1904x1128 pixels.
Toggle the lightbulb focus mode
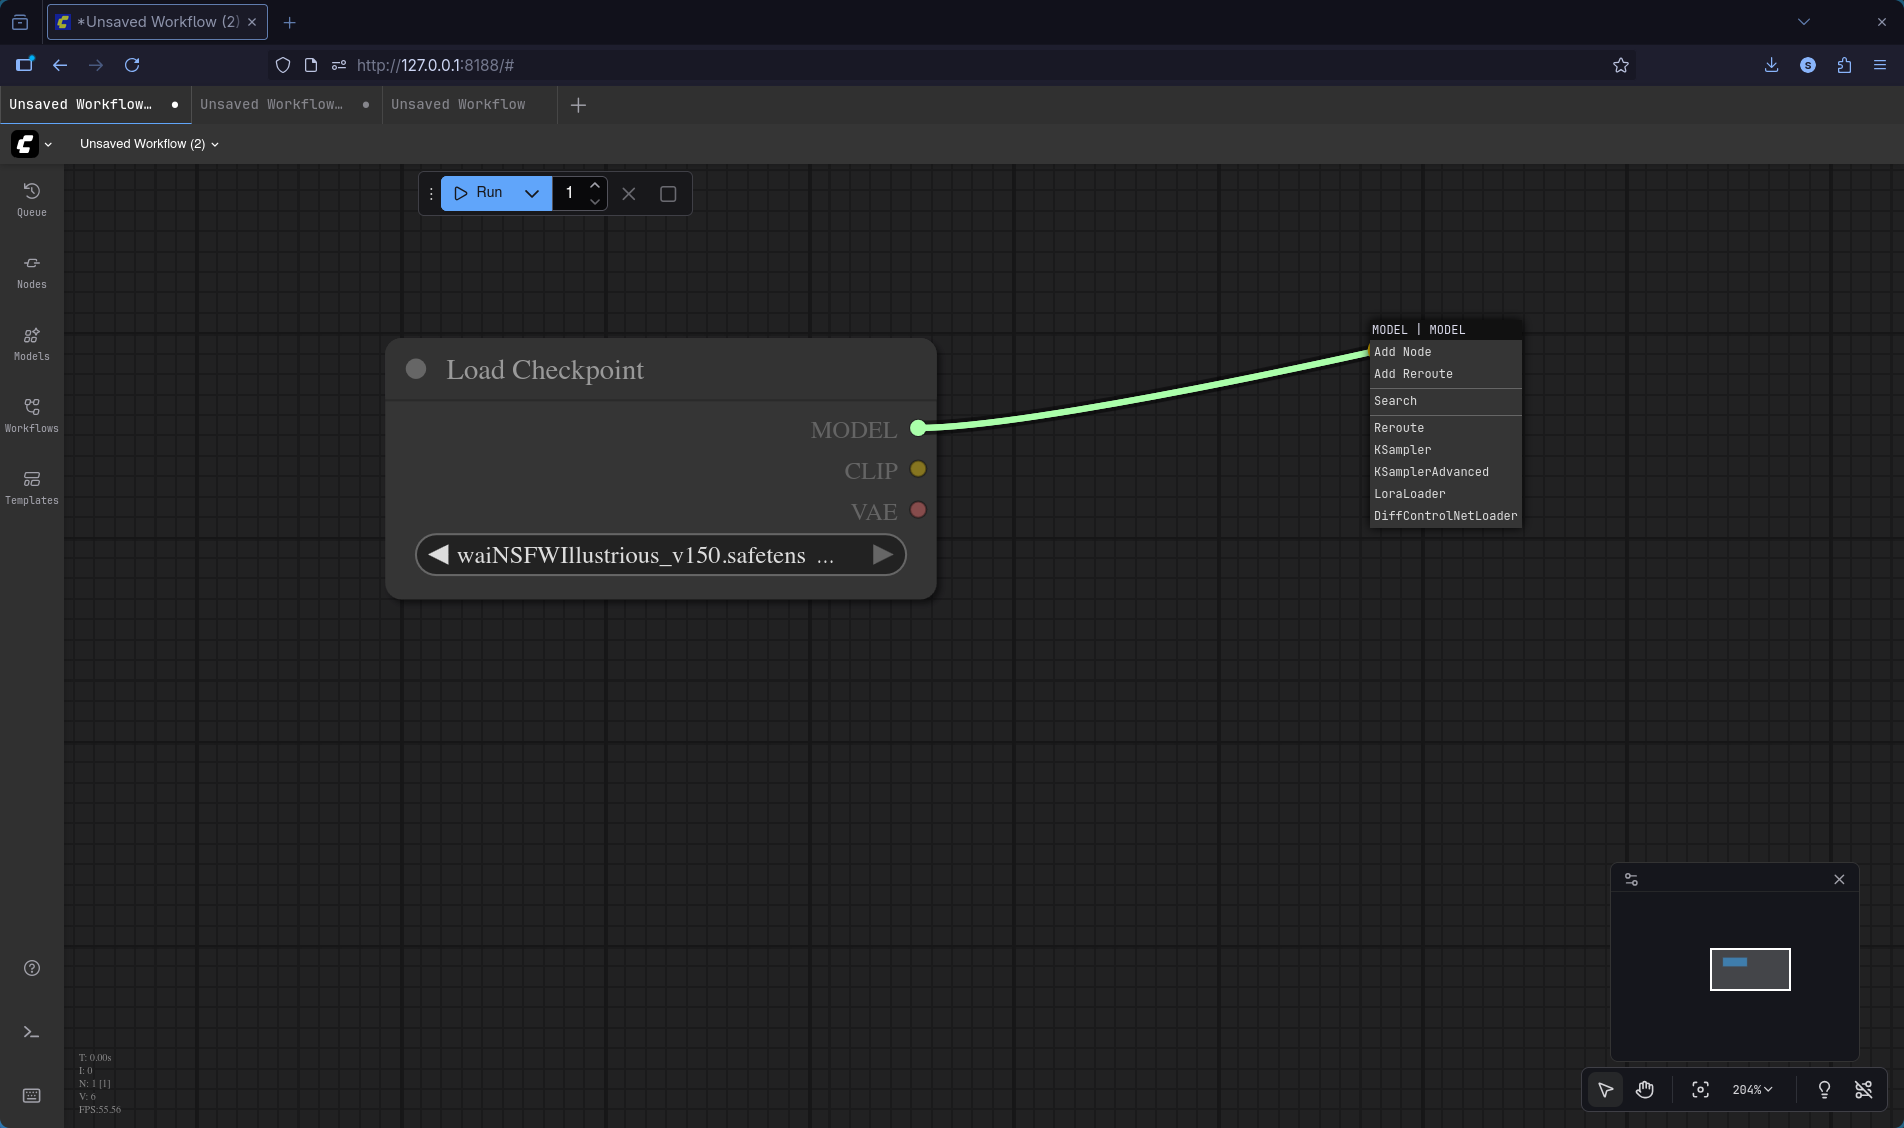tap(1824, 1090)
